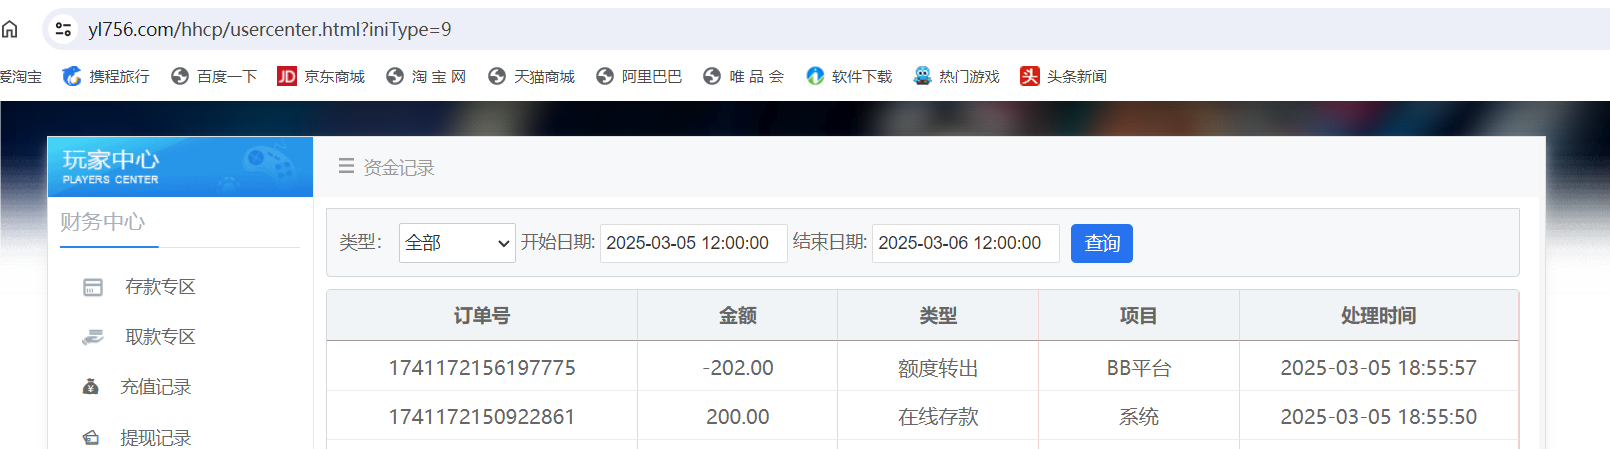Image resolution: width=1610 pixels, height=449 pixels.
Task: Click the 充值记录 money bag icon
Action: click(x=91, y=387)
